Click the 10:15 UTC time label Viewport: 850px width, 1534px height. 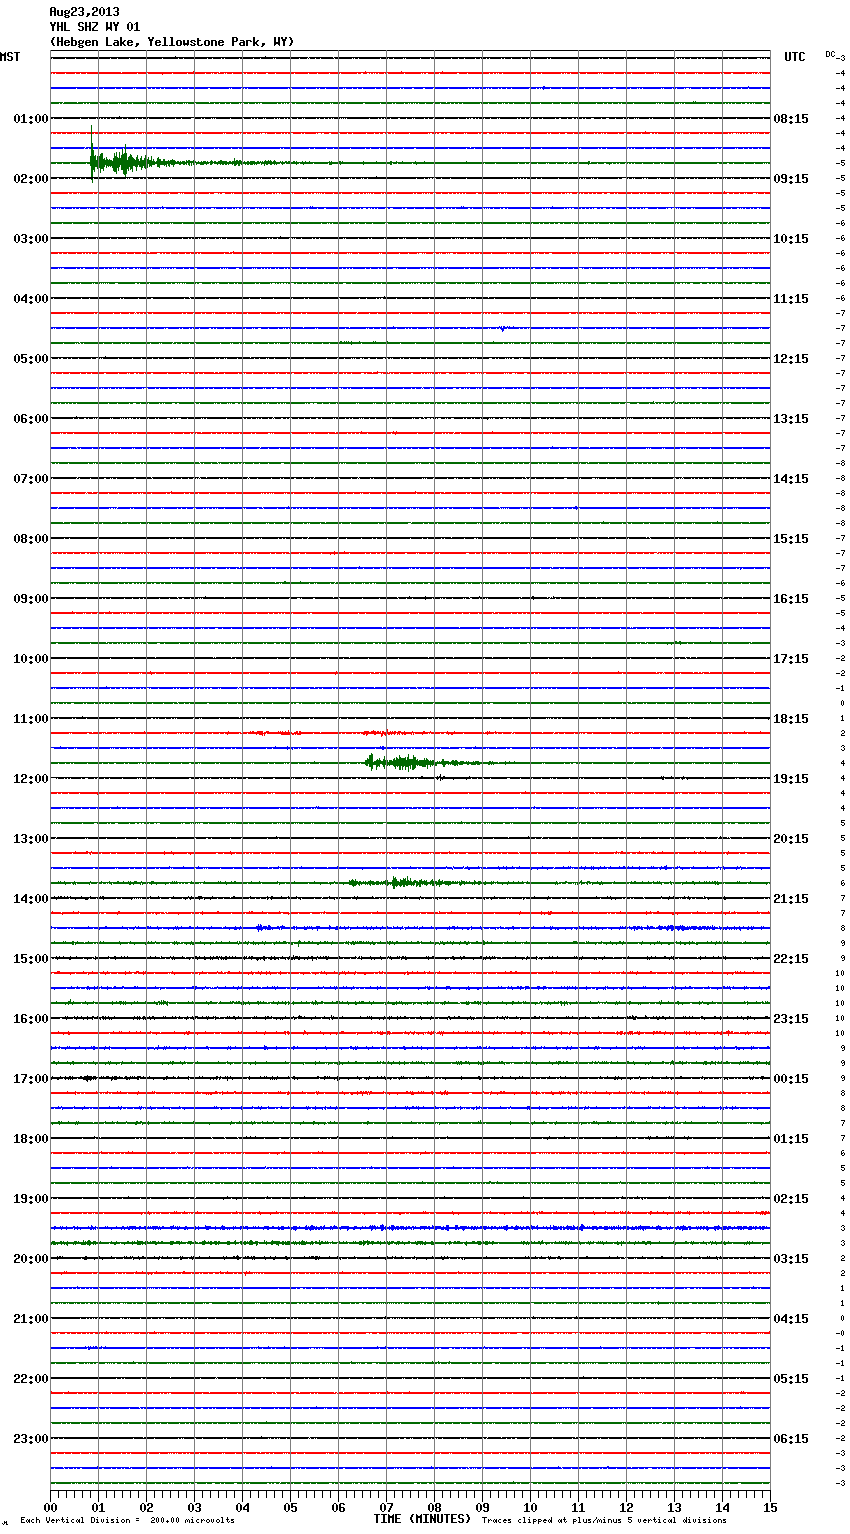791,239
